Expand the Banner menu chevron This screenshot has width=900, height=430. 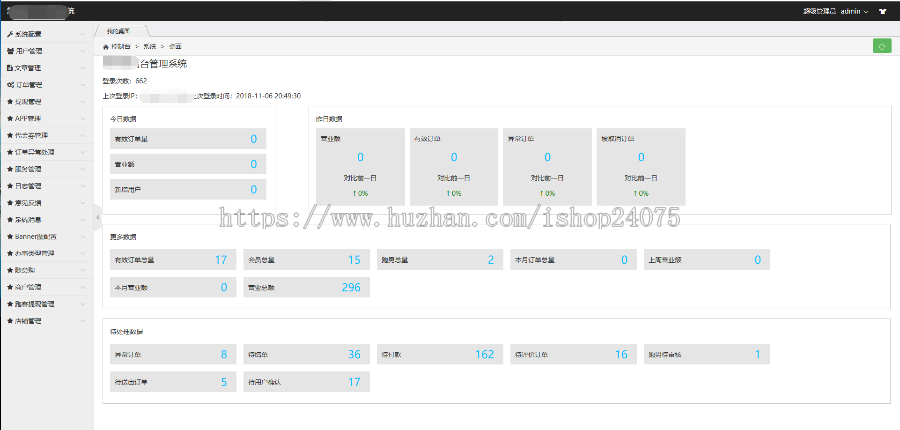pos(83,237)
